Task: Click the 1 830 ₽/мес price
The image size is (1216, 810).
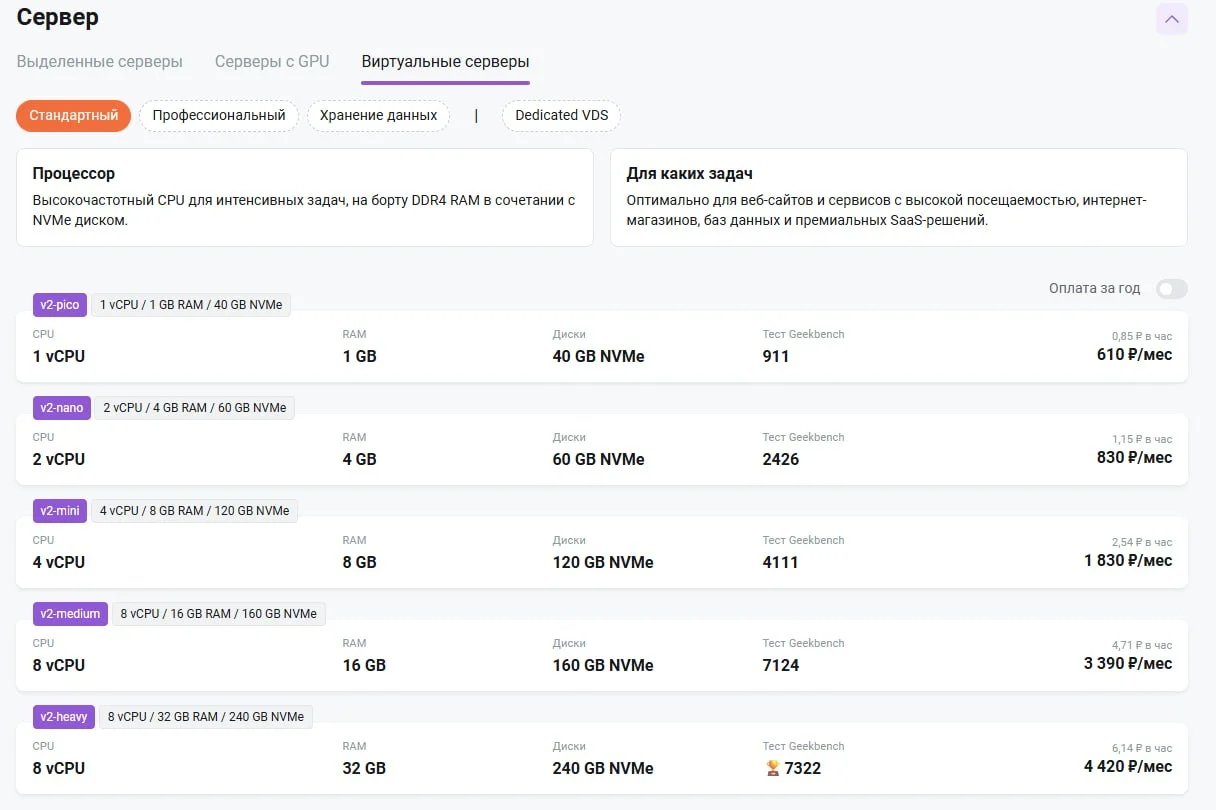Action: (1127, 561)
